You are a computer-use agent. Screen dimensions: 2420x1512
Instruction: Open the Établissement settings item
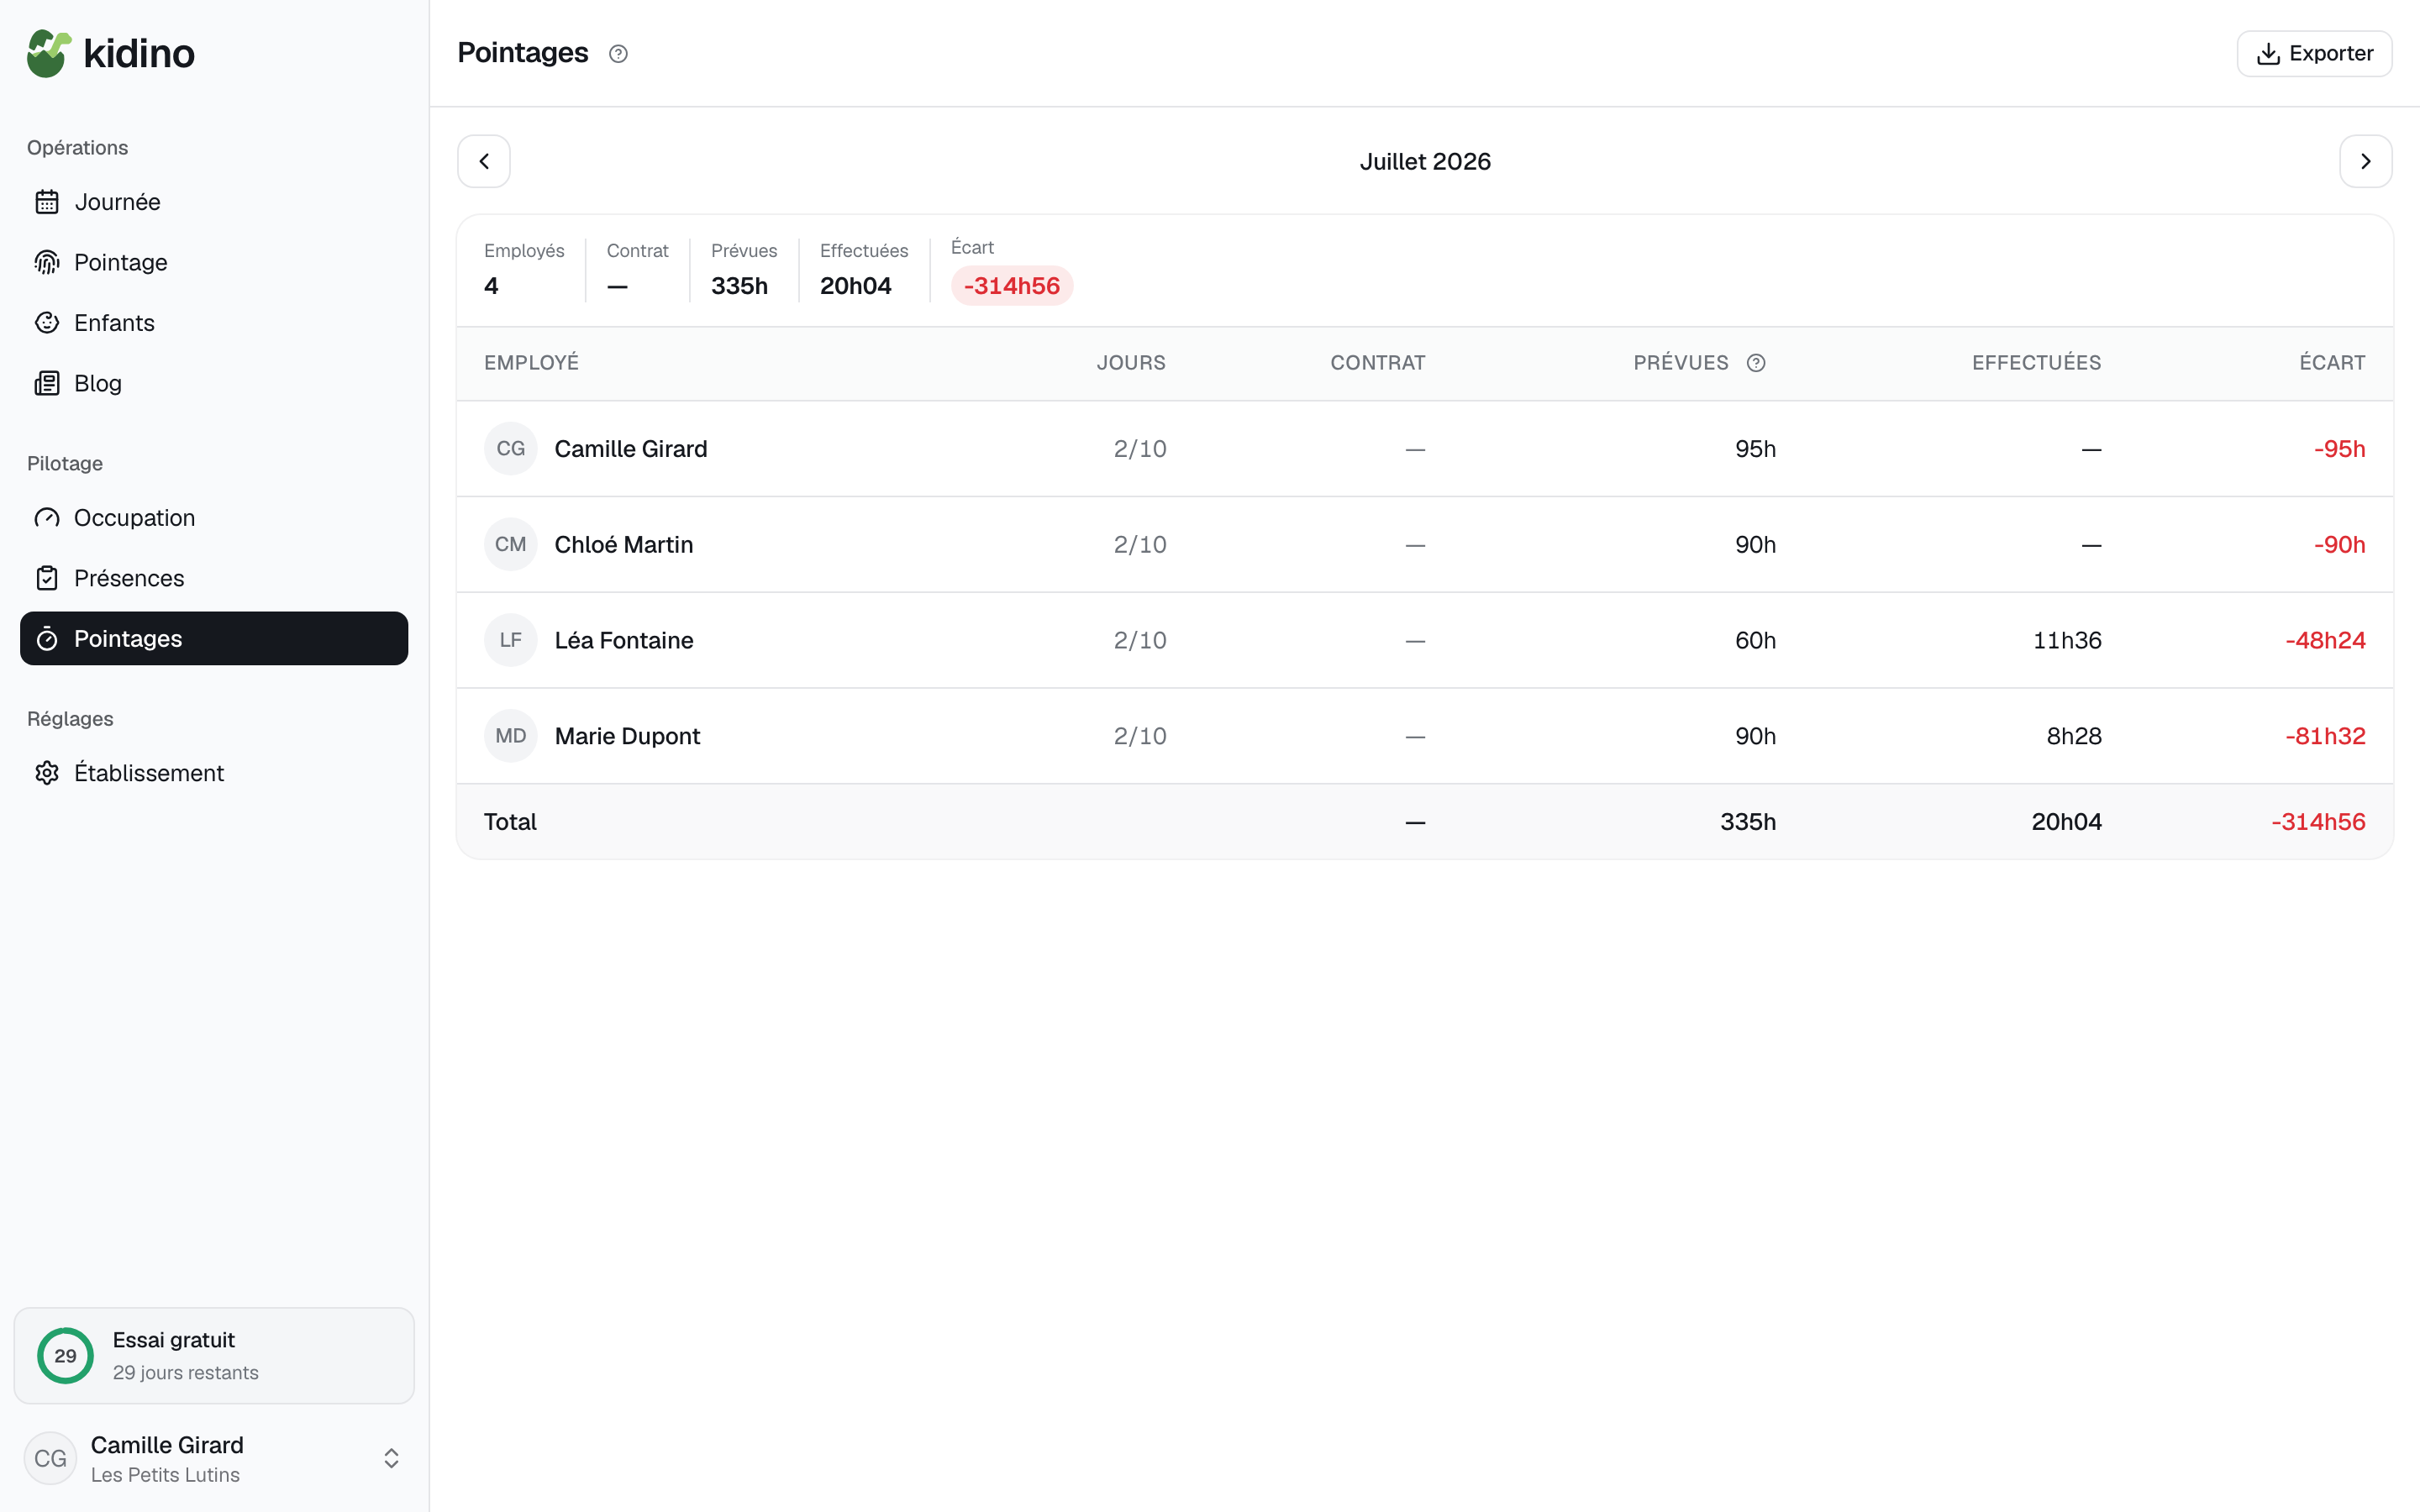[214, 773]
